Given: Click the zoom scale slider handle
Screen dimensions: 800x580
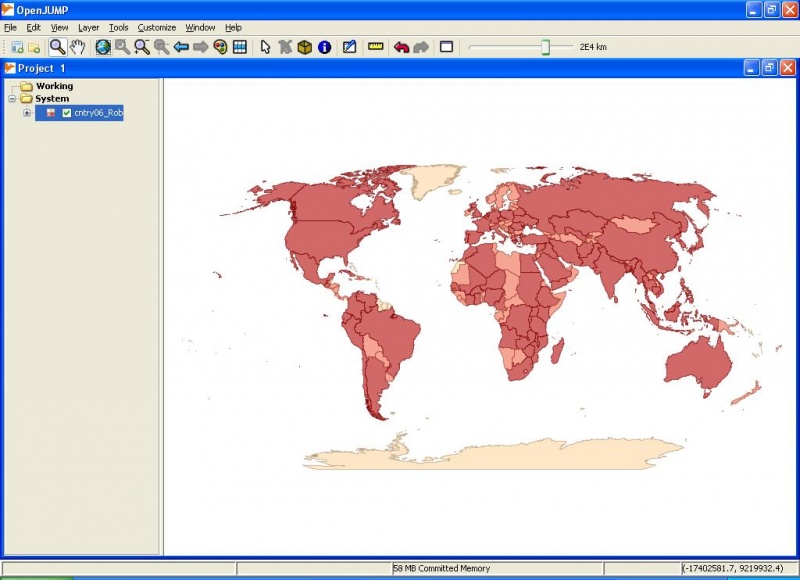Looking at the screenshot, I should 546,47.
